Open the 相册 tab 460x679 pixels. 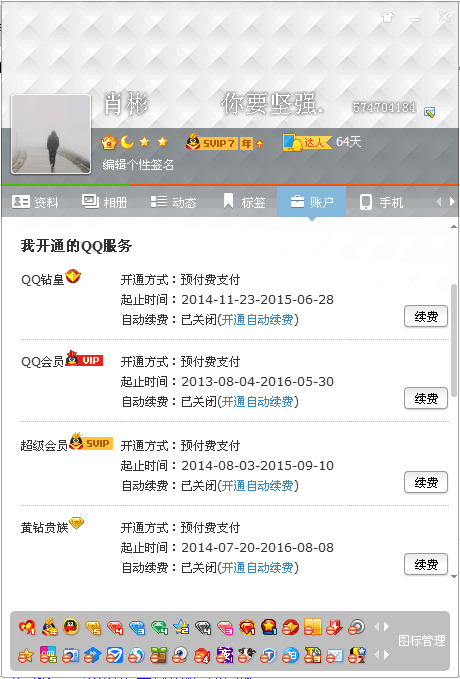click(104, 202)
